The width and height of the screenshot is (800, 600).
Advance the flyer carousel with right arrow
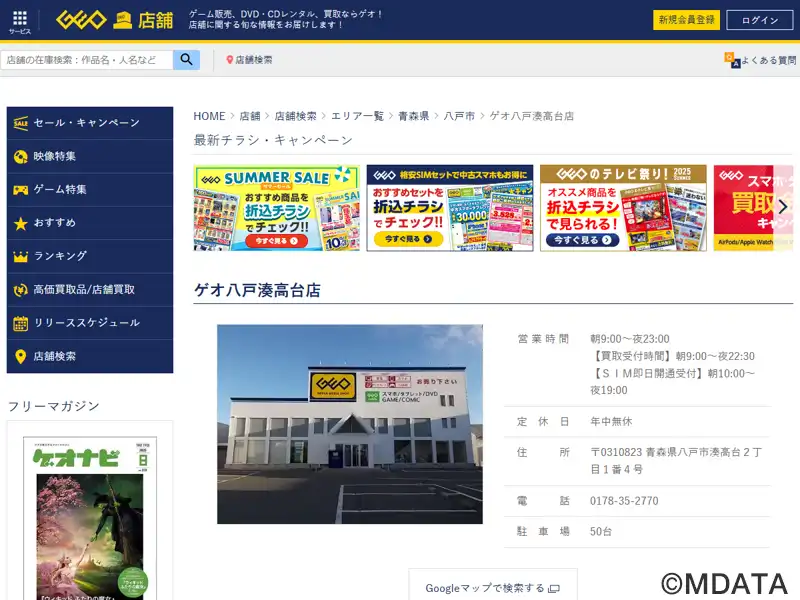click(783, 207)
